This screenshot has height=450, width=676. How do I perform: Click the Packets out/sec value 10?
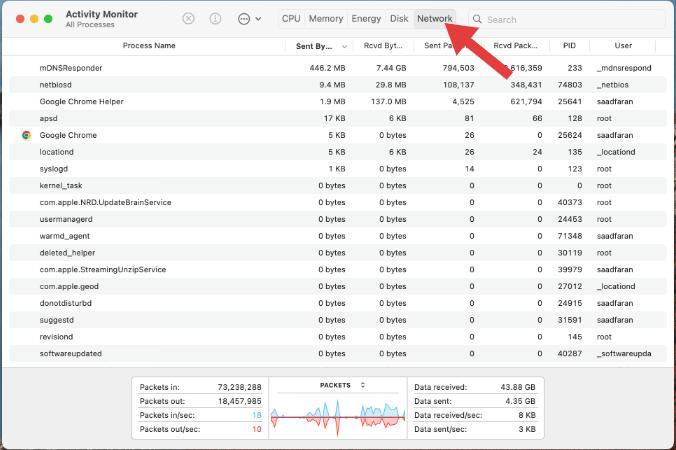257,429
